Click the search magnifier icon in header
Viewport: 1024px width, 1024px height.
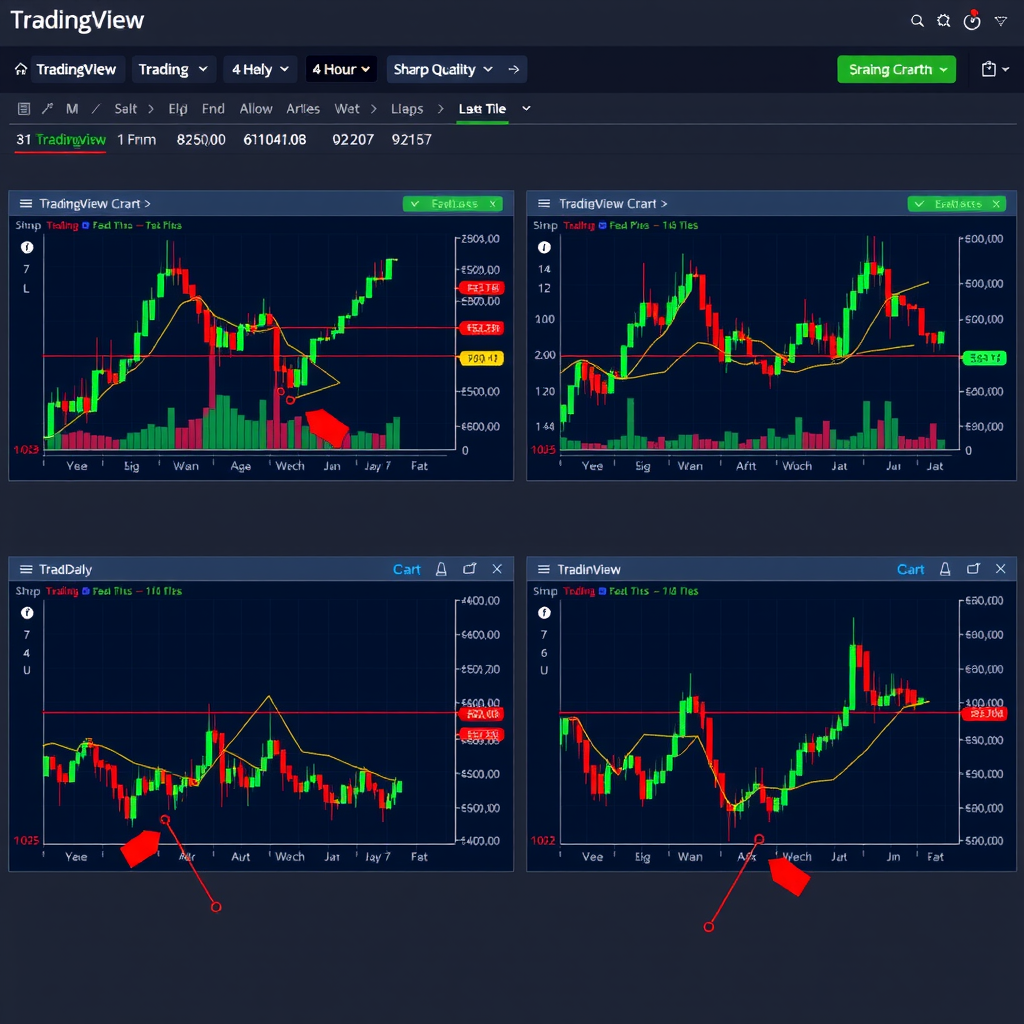tap(917, 21)
